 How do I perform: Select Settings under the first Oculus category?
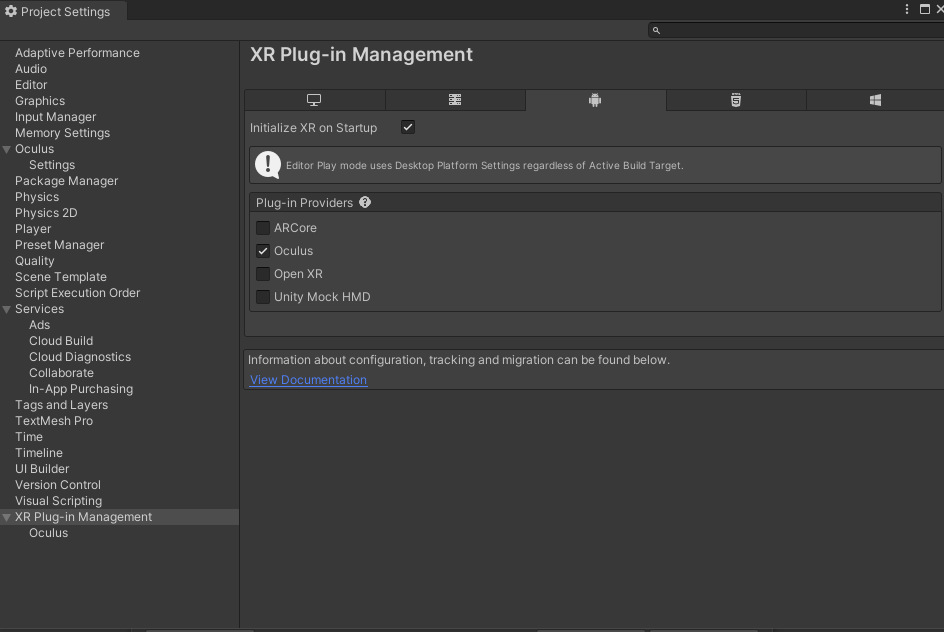pyautogui.click(x=52, y=165)
